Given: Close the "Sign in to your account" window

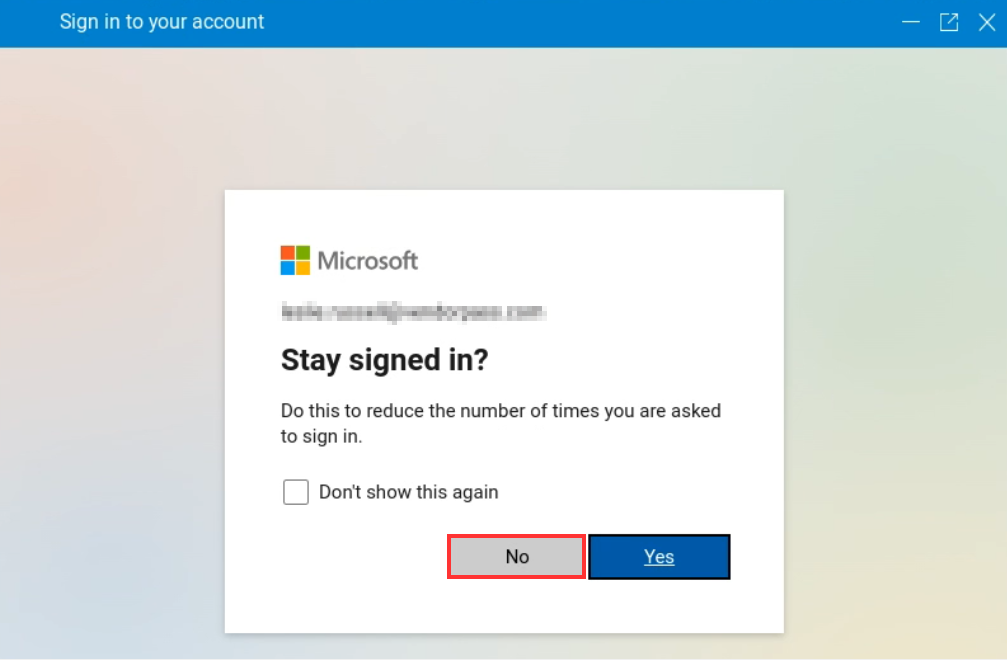Looking at the screenshot, I should (x=986, y=22).
